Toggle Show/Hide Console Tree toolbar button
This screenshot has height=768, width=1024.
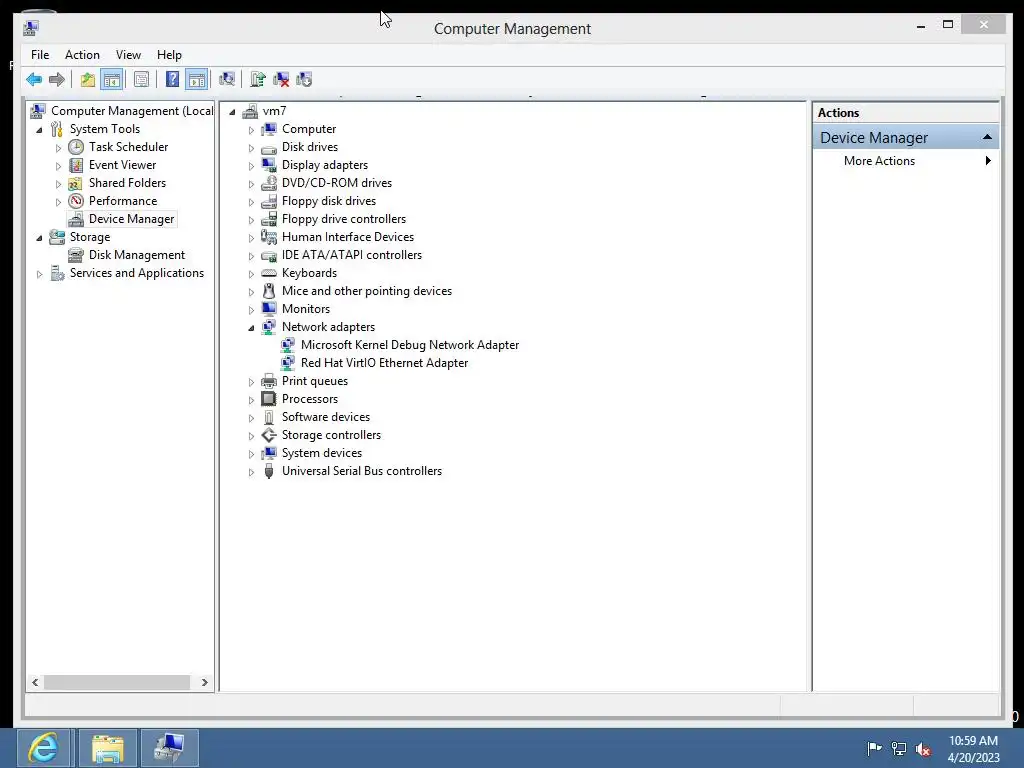[112, 80]
